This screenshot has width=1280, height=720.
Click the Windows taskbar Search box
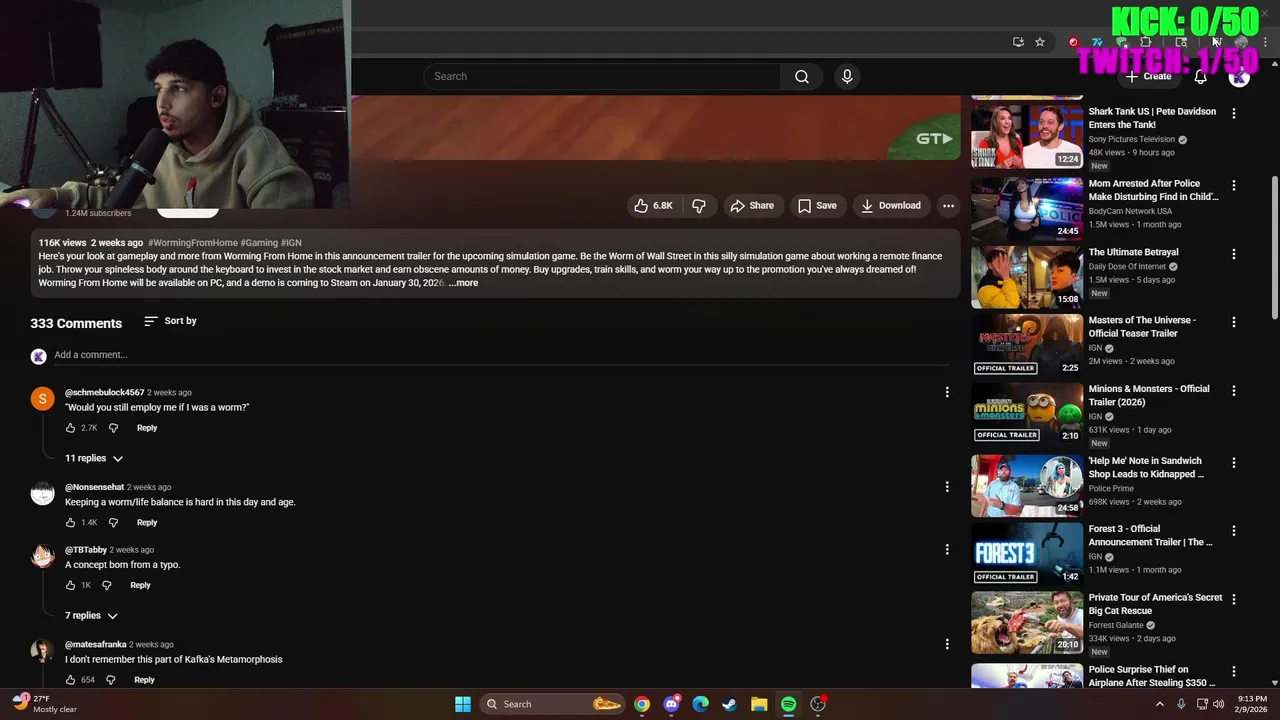point(551,704)
